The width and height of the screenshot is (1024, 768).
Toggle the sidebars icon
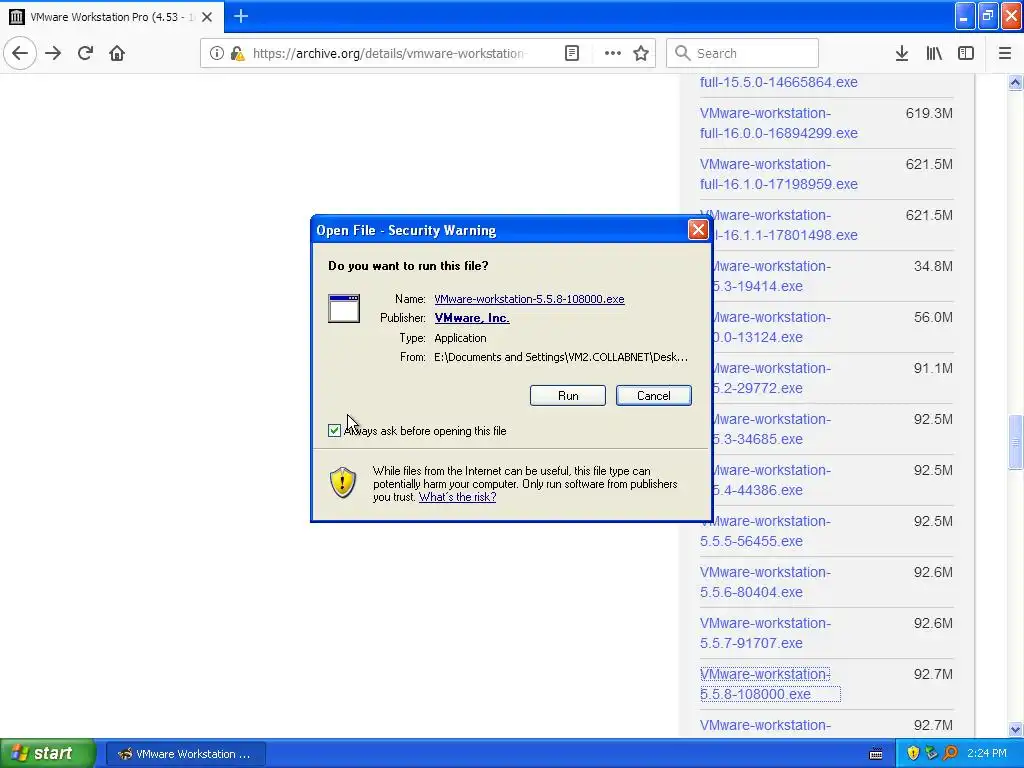pos(966,53)
